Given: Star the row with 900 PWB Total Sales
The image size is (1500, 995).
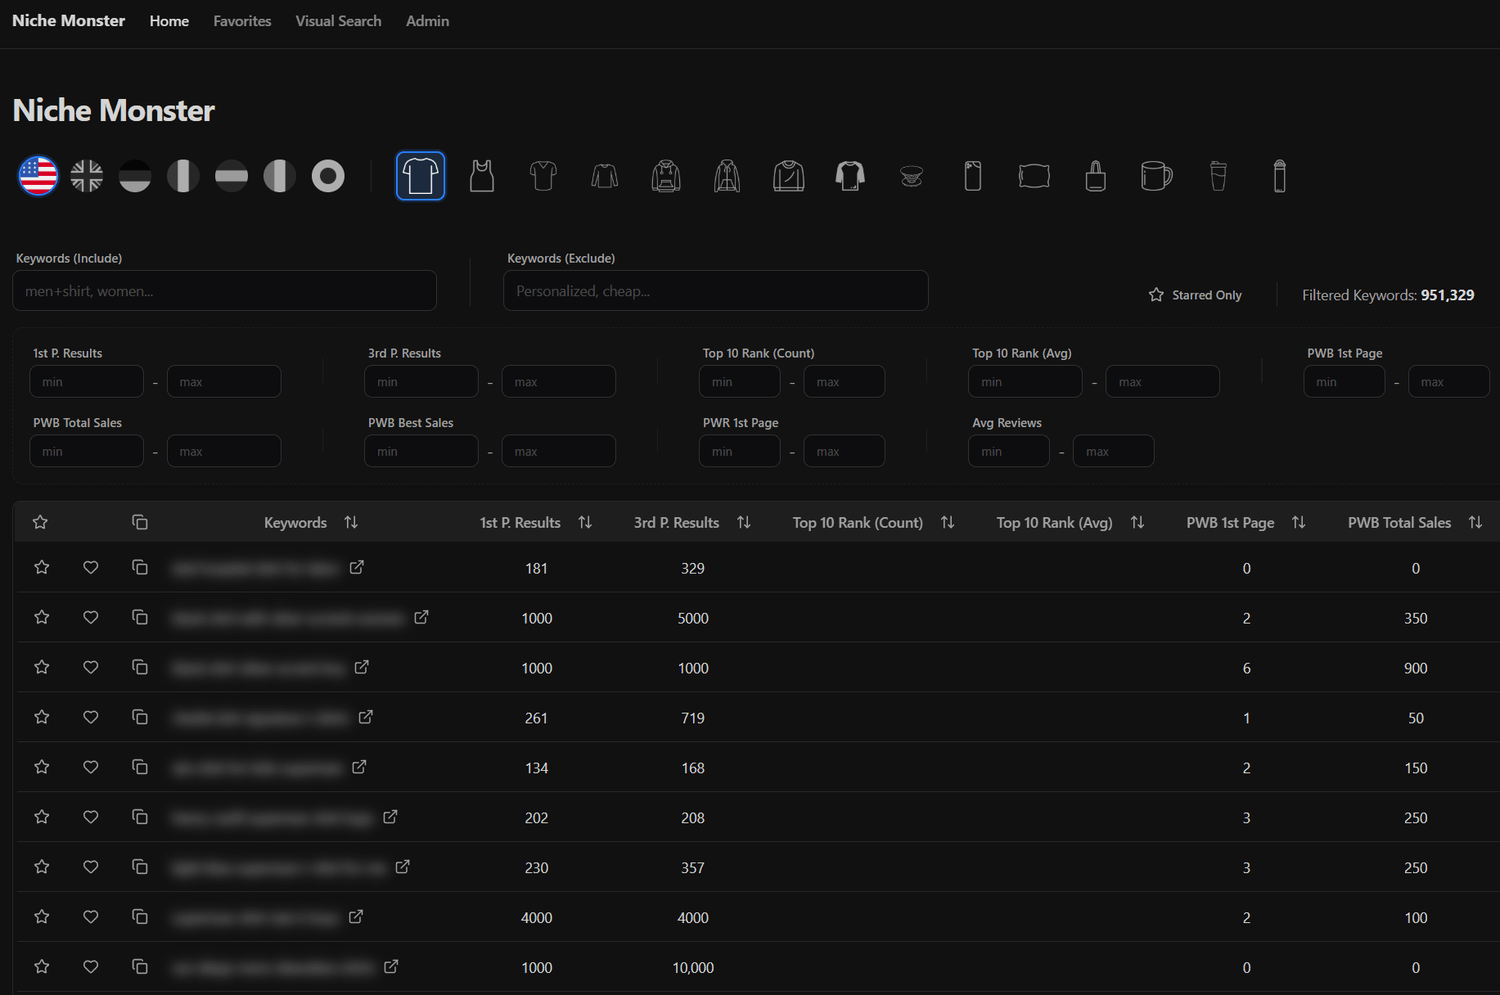Looking at the screenshot, I should (x=42, y=667).
